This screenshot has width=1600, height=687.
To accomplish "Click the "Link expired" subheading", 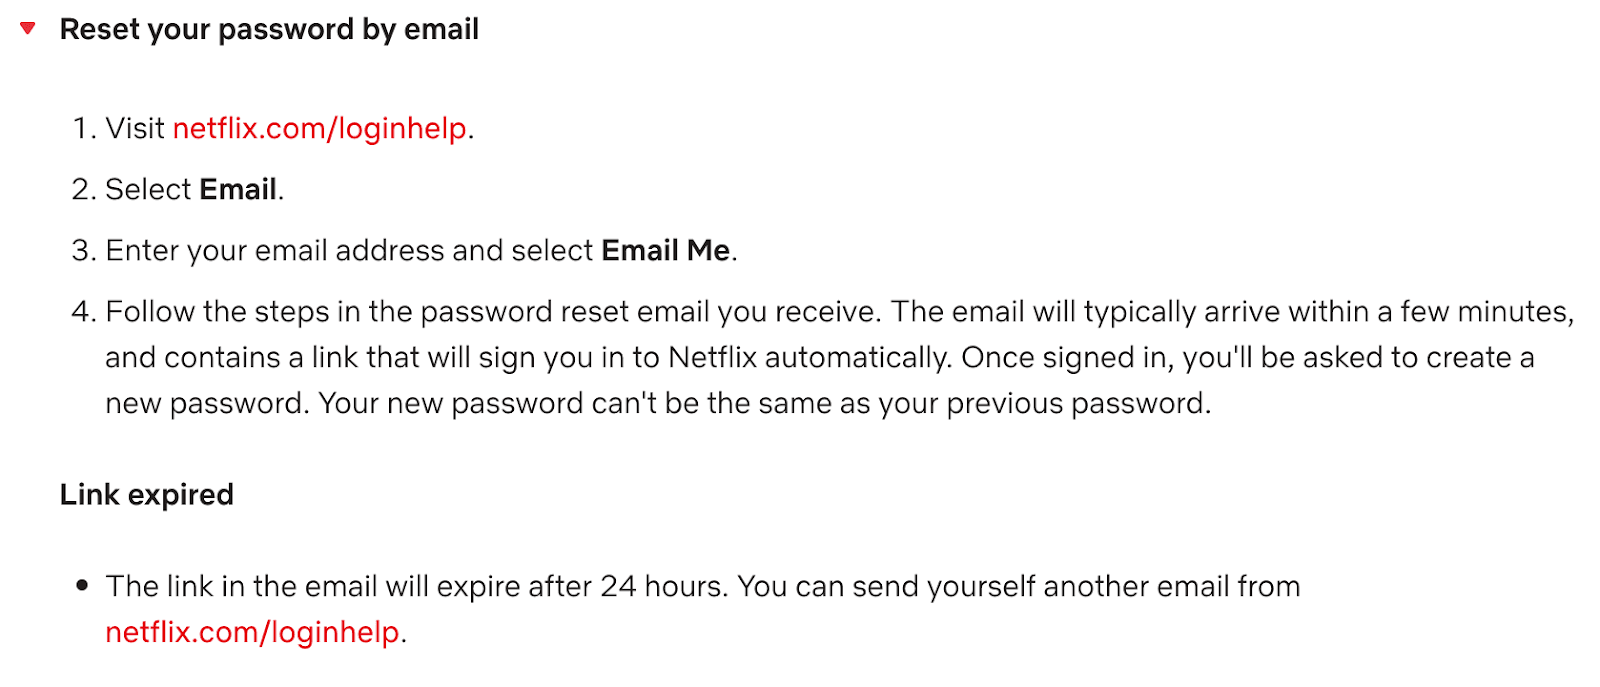I will click(x=146, y=494).
